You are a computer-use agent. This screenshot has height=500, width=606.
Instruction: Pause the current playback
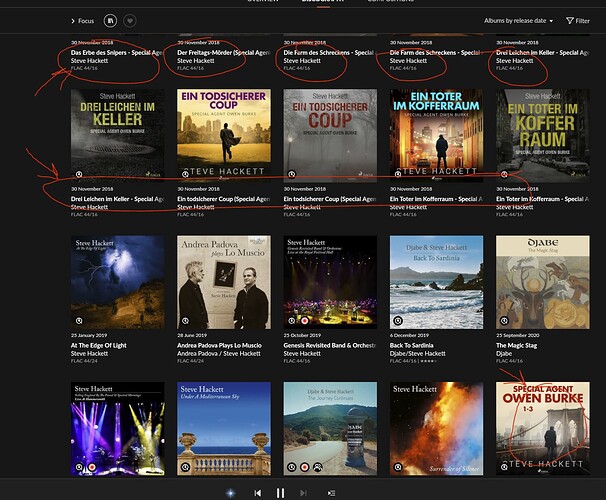[x=281, y=493]
